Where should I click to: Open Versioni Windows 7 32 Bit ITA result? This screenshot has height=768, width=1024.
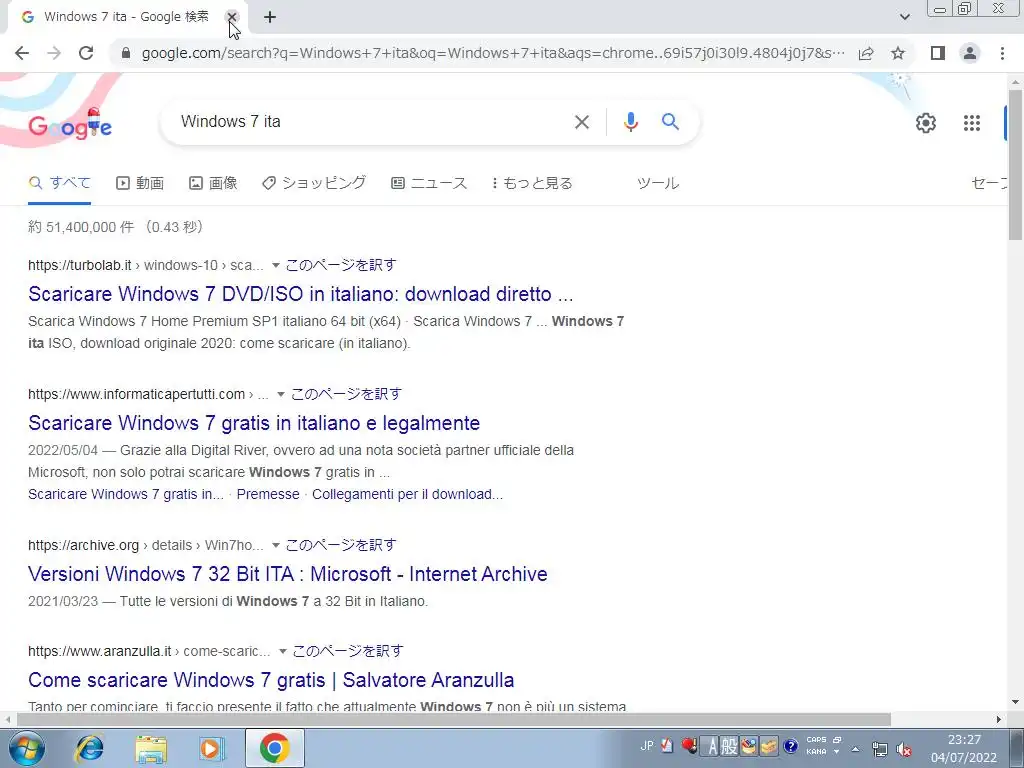288,574
